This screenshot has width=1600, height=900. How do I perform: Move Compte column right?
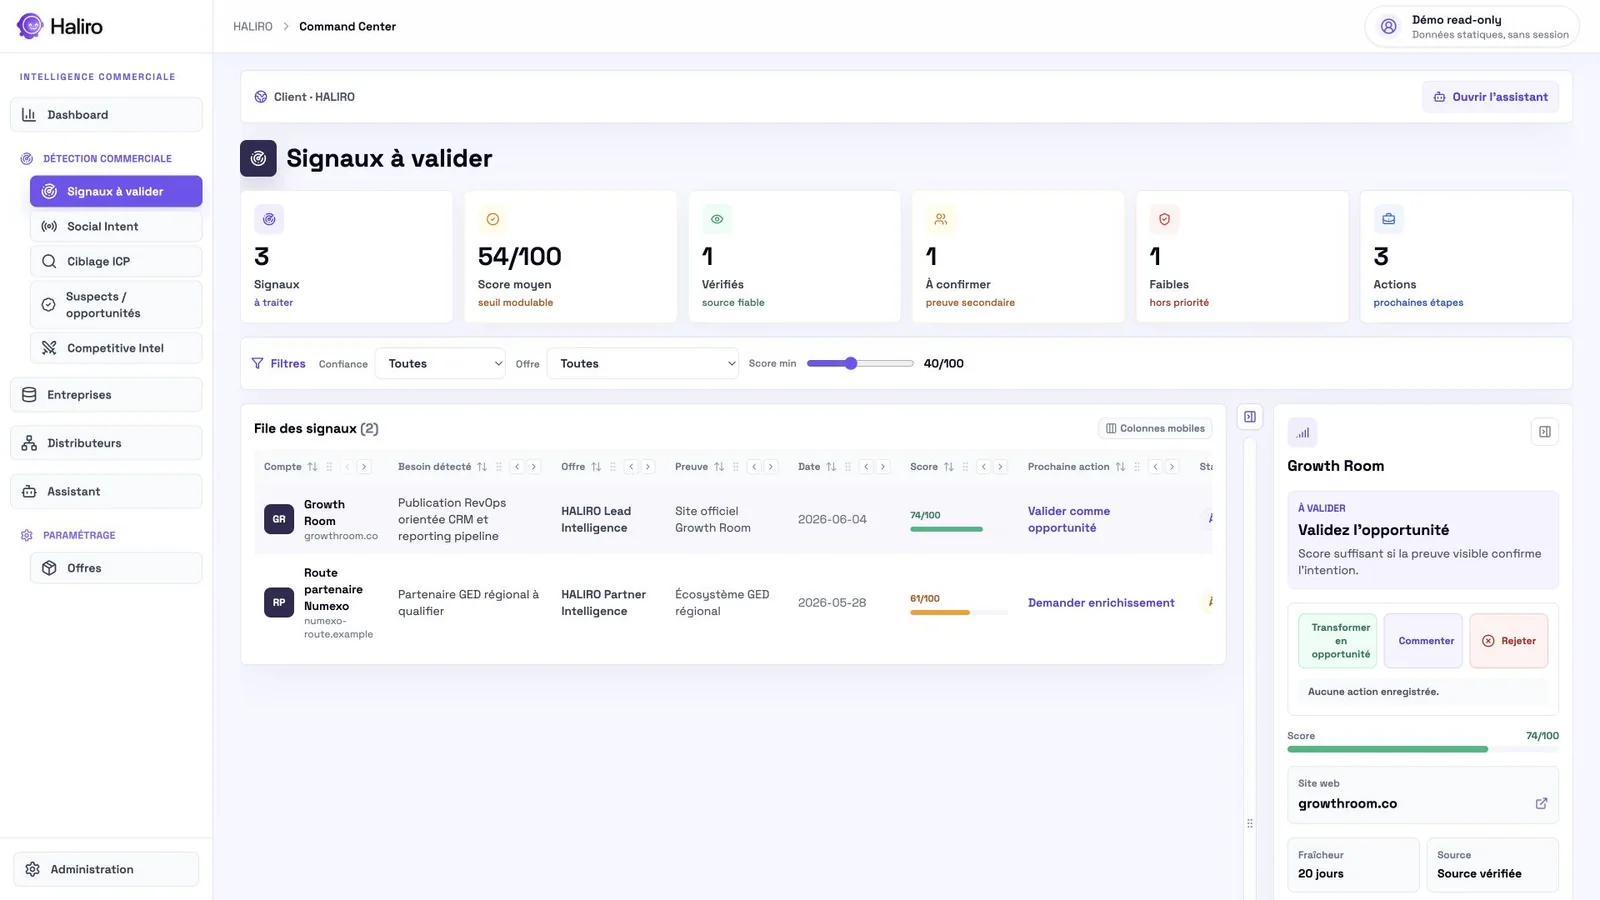[364, 467]
